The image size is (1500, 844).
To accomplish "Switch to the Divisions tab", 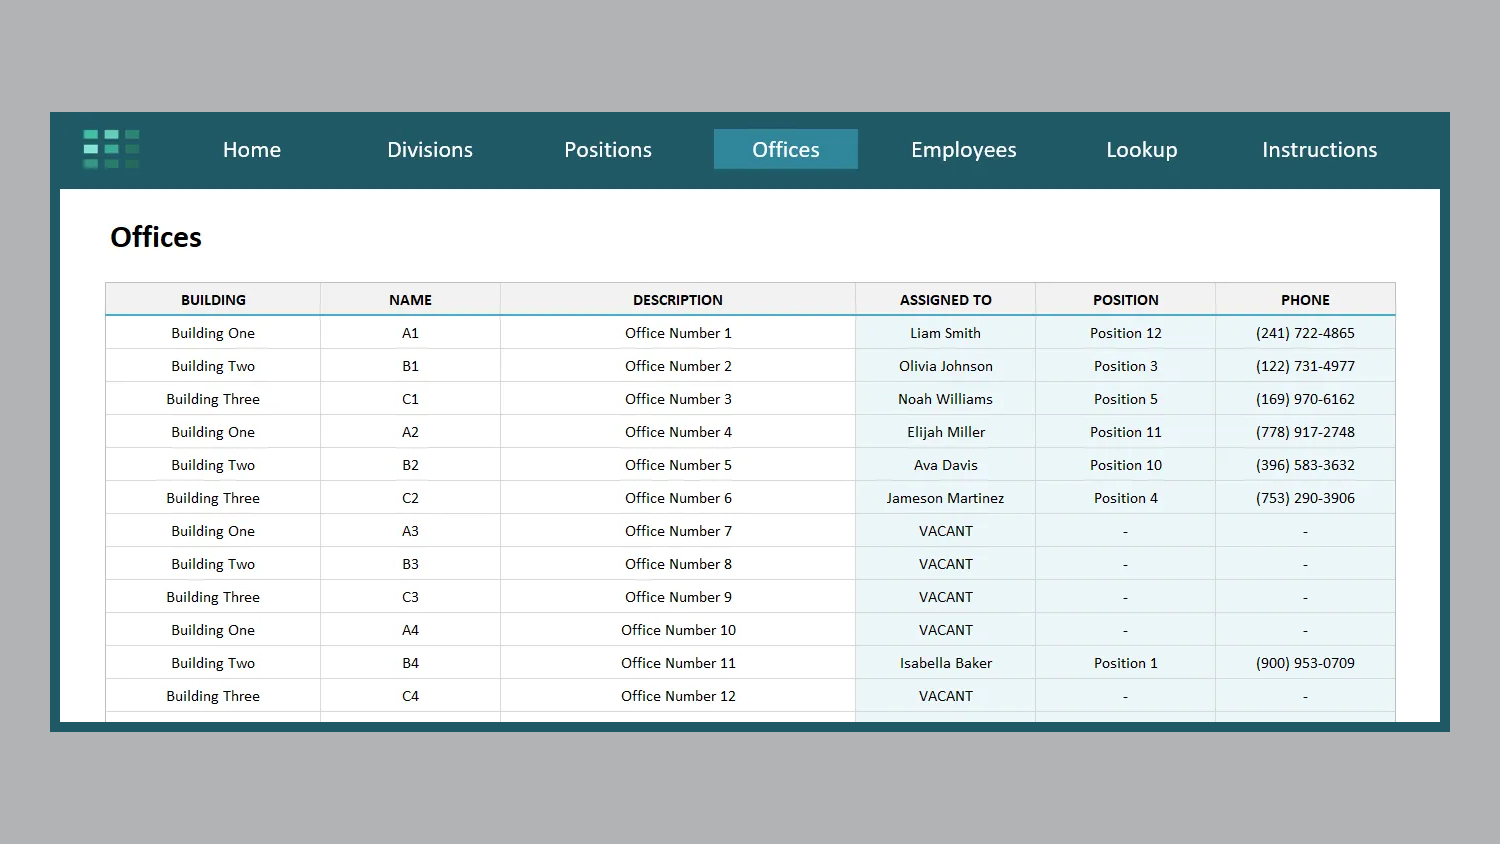I will pyautogui.click(x=430, y=150).
